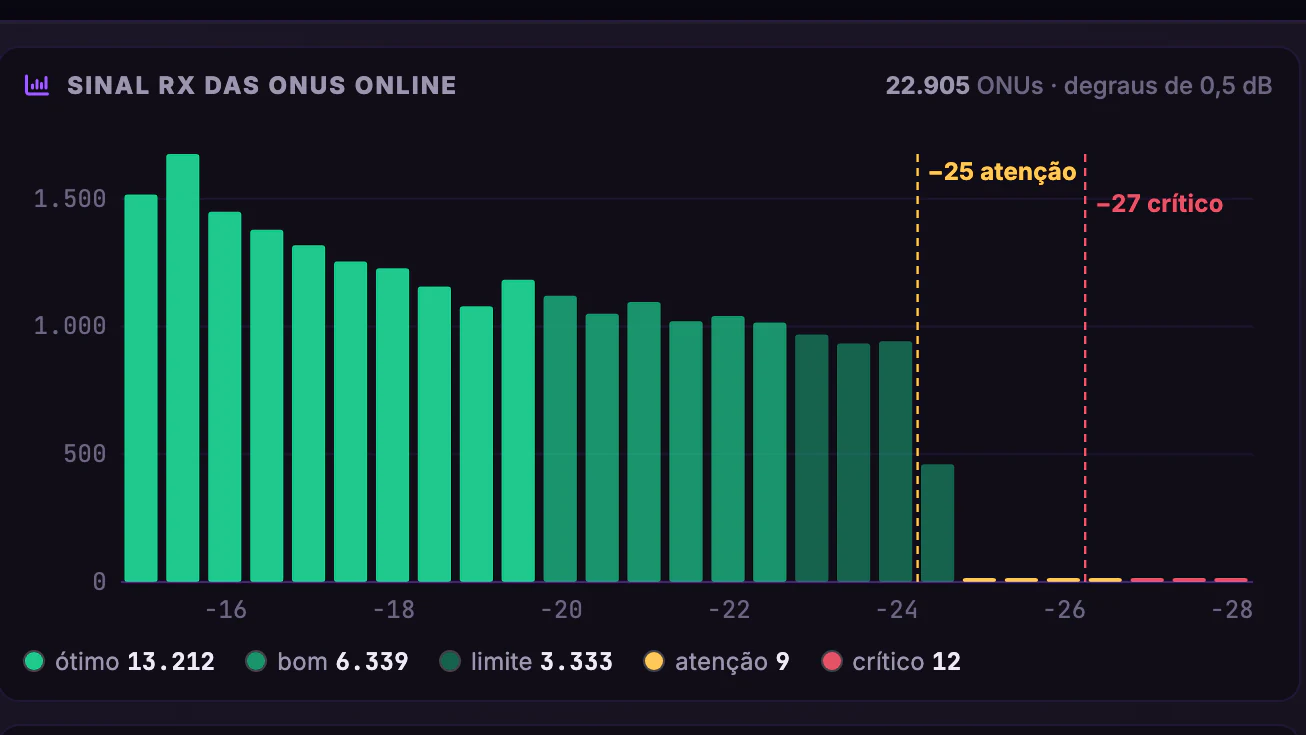
Task: Click the 'degraus de 0,5 dB' text
Action: point(1168,86)
